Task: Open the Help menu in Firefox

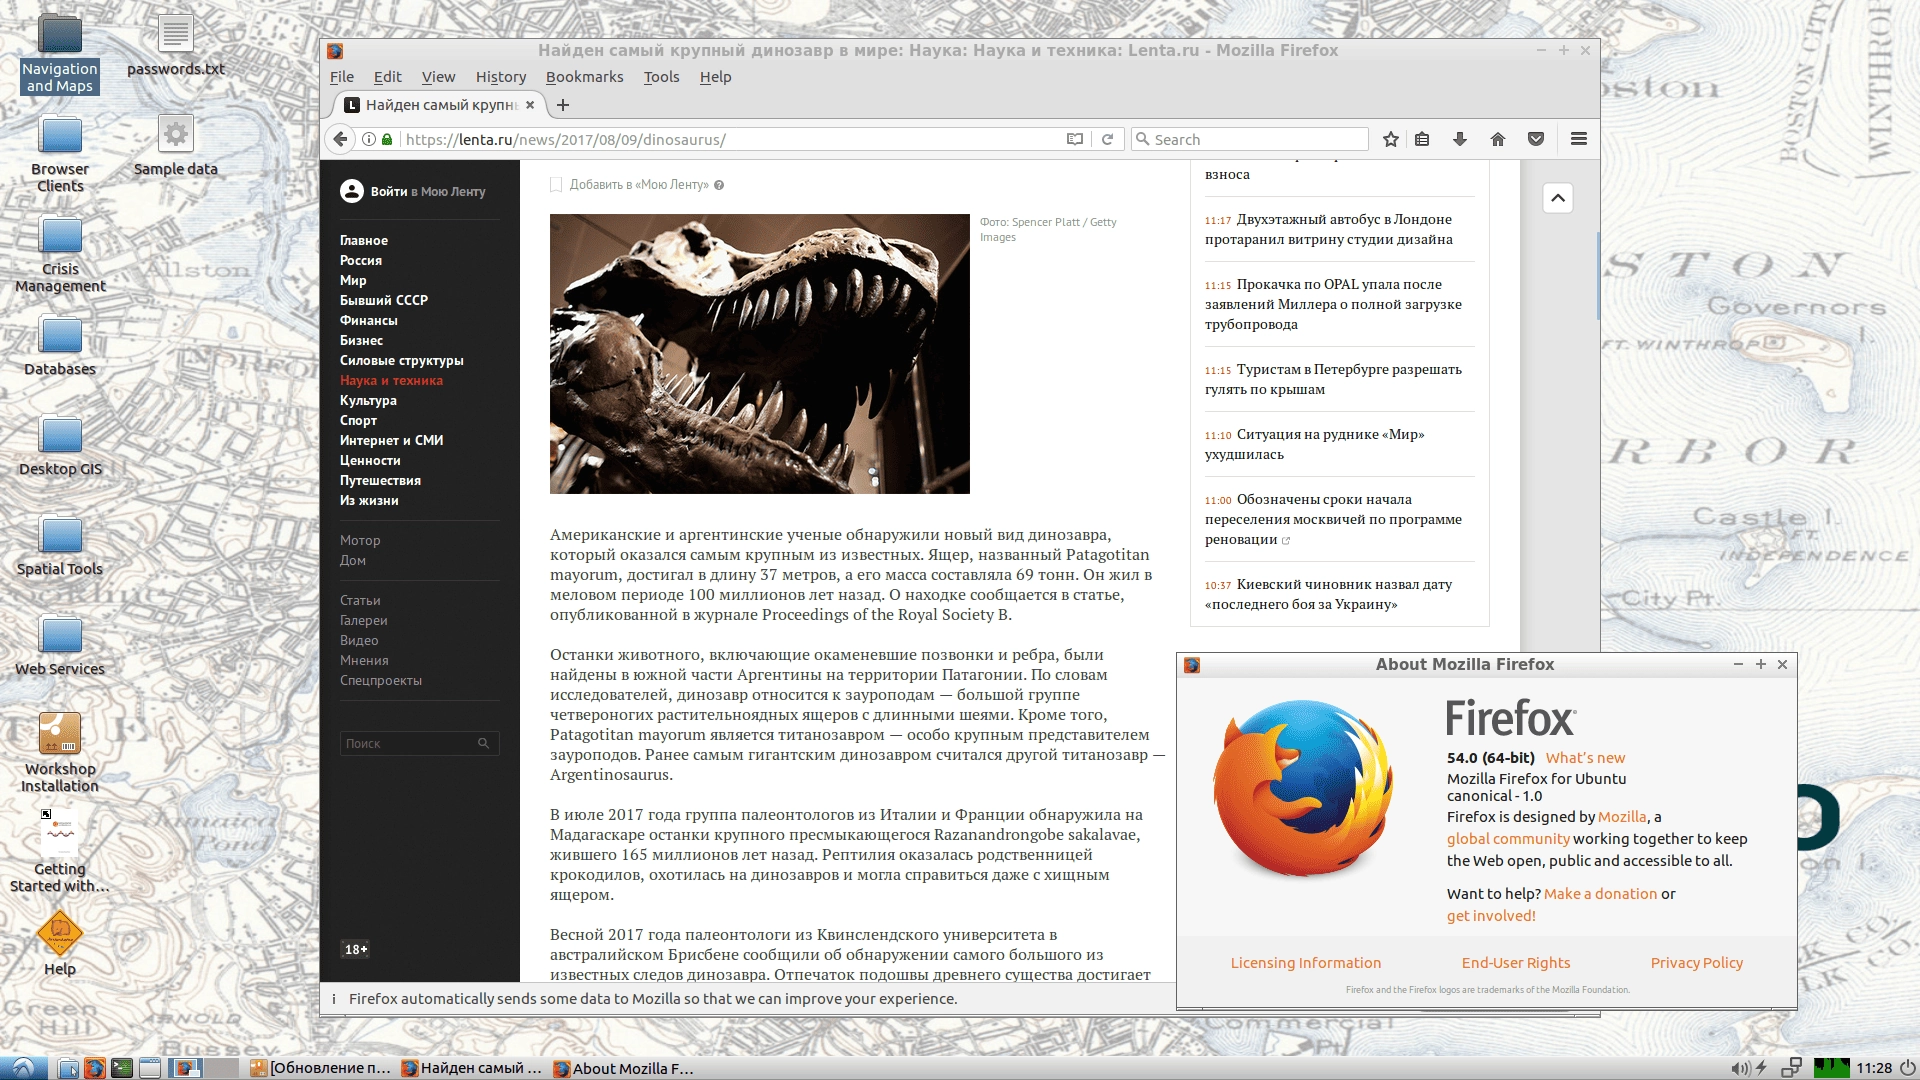Action: point(715,77)
